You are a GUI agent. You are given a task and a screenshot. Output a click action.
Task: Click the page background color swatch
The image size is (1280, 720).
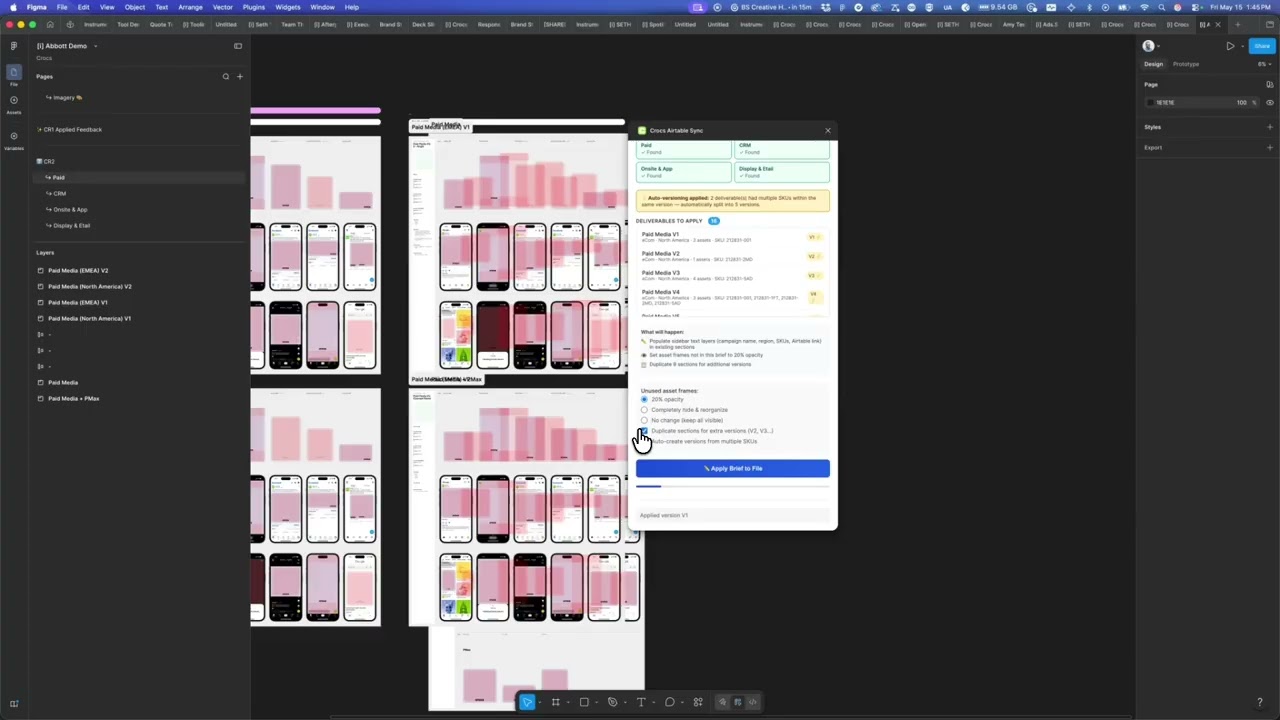(1150, 103)
